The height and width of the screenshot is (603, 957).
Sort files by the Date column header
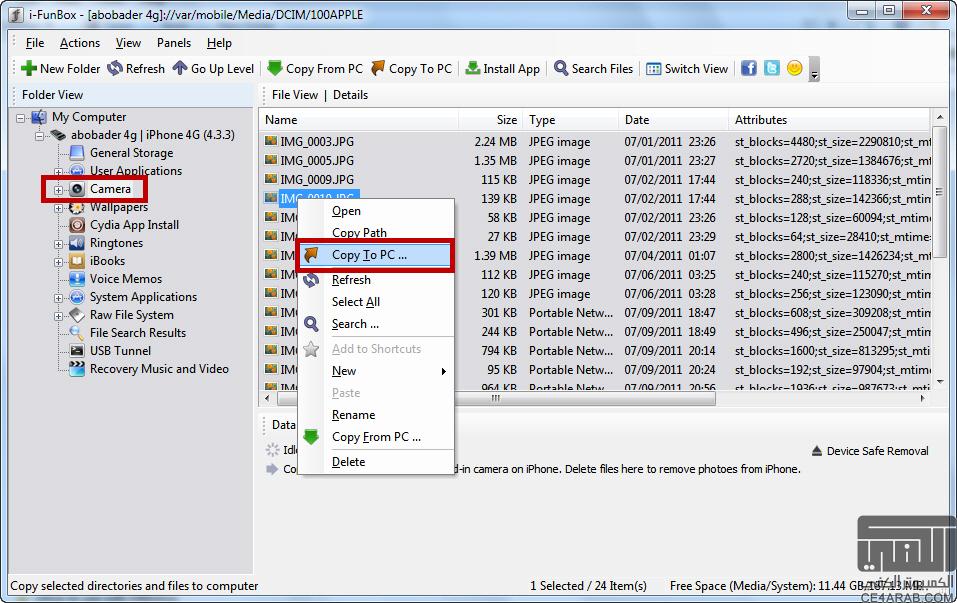tap(673, 120)
